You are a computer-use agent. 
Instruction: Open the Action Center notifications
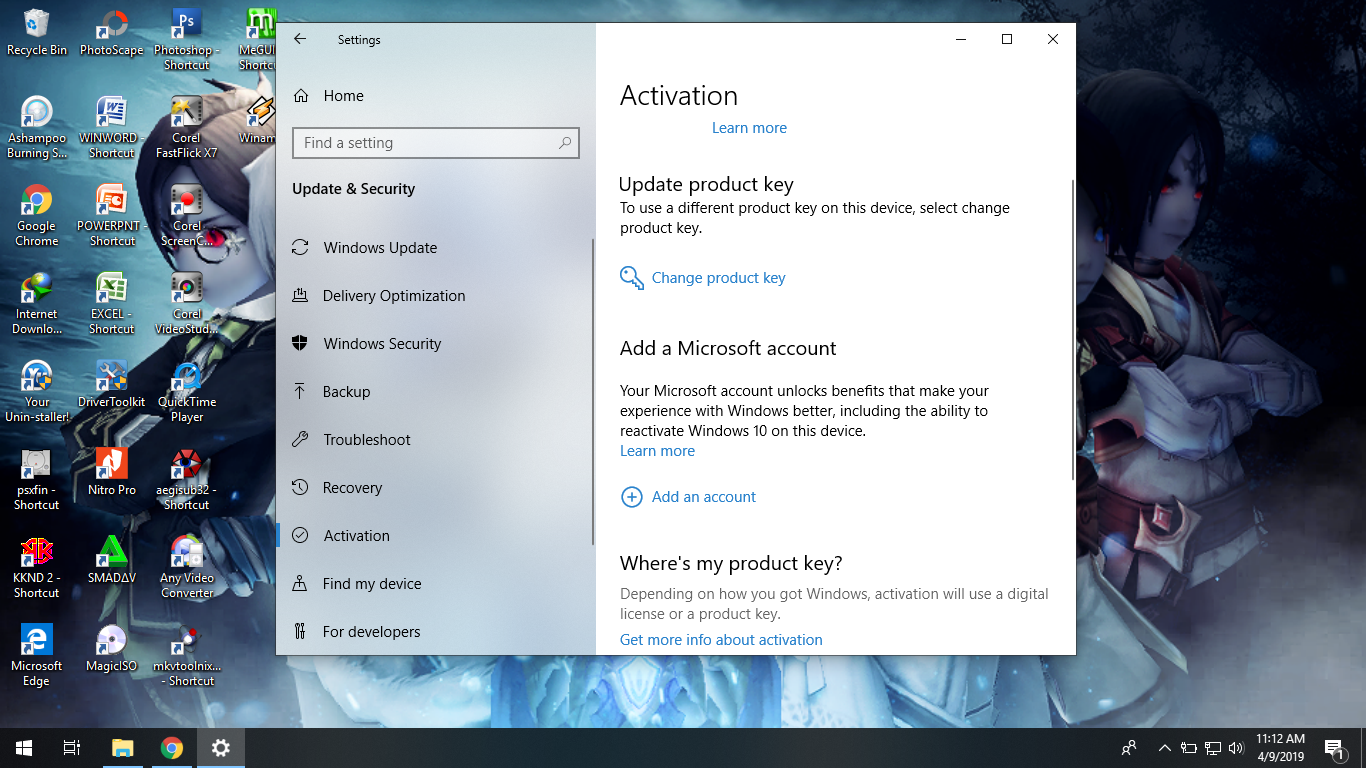pos(1335,748)
